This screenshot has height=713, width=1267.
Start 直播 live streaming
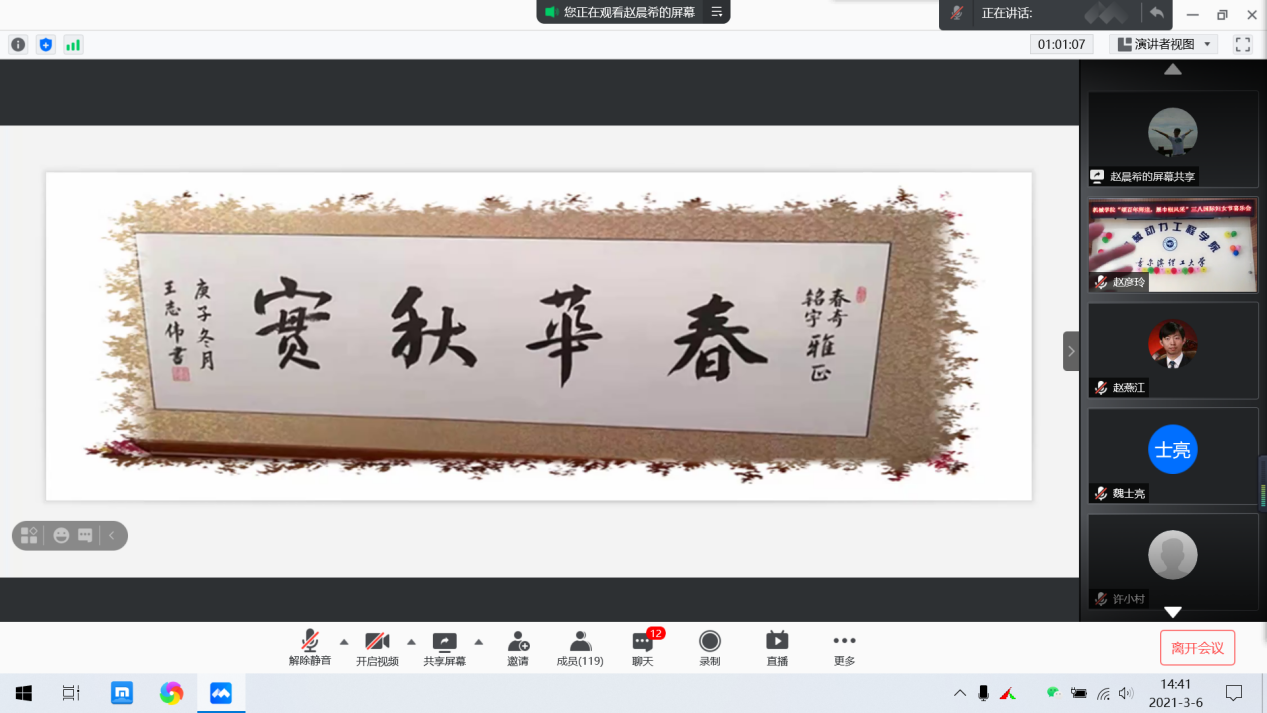777,647
